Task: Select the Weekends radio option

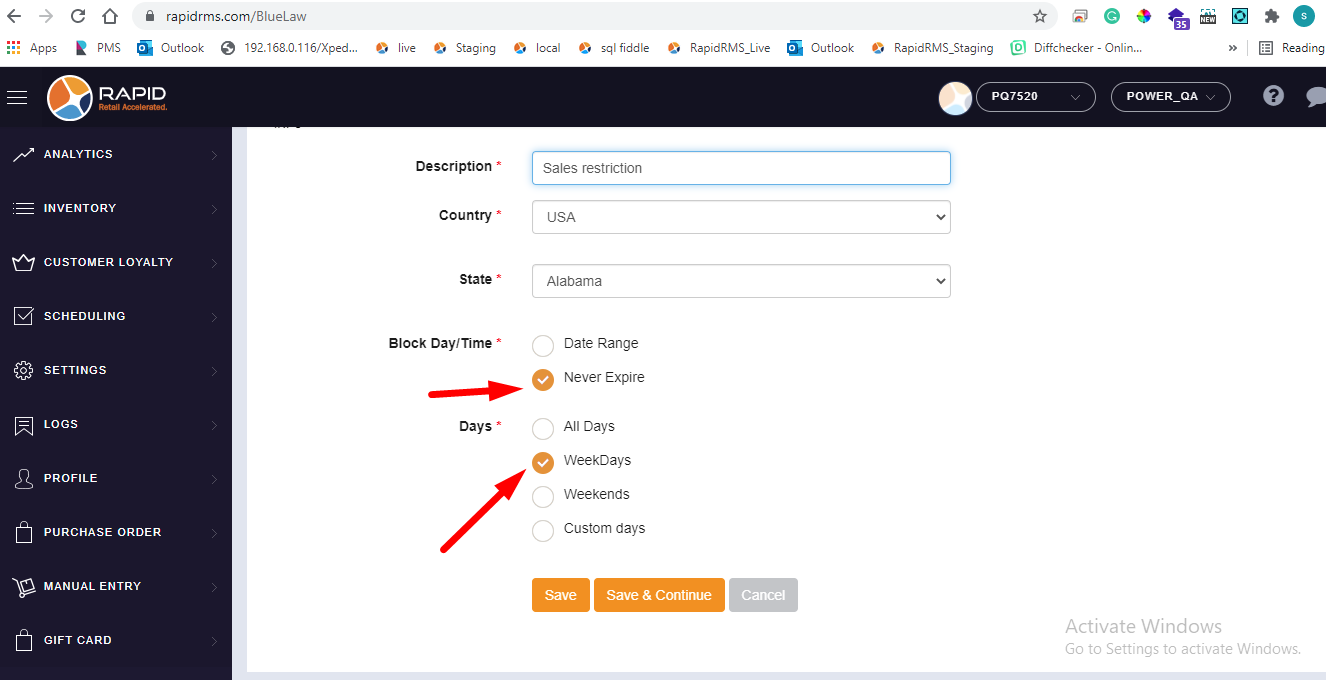Action: [x=543, y=497]
